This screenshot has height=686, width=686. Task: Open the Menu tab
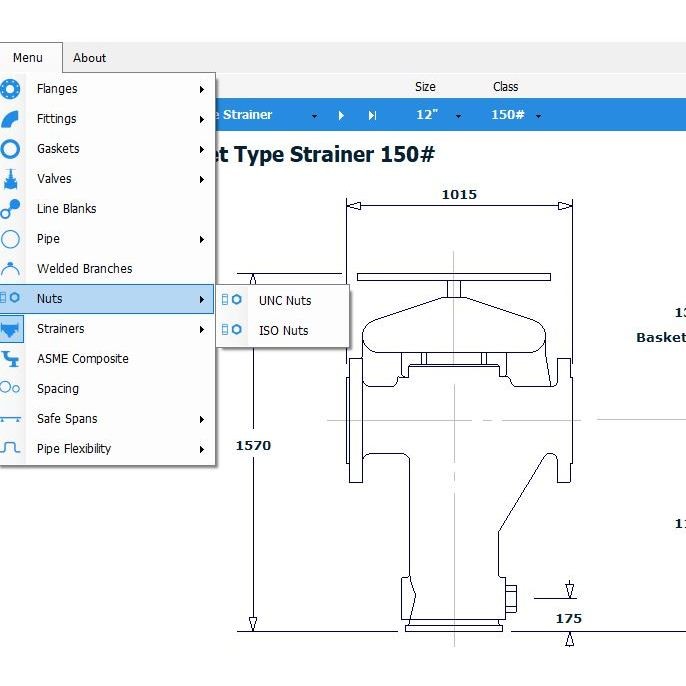28,58
